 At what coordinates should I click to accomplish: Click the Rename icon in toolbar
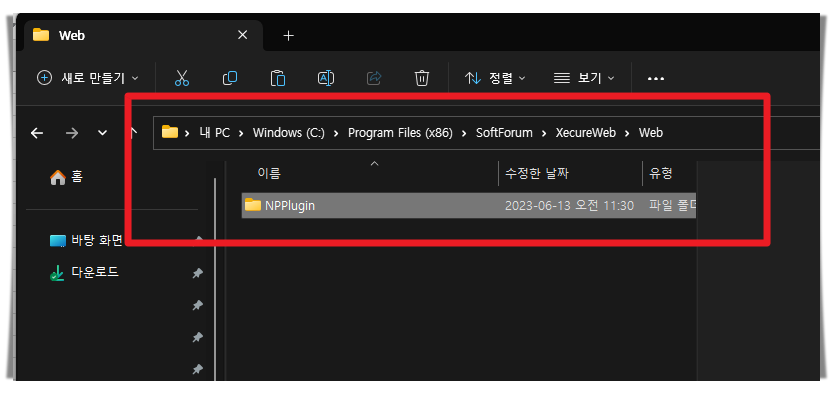pos(326,78)
